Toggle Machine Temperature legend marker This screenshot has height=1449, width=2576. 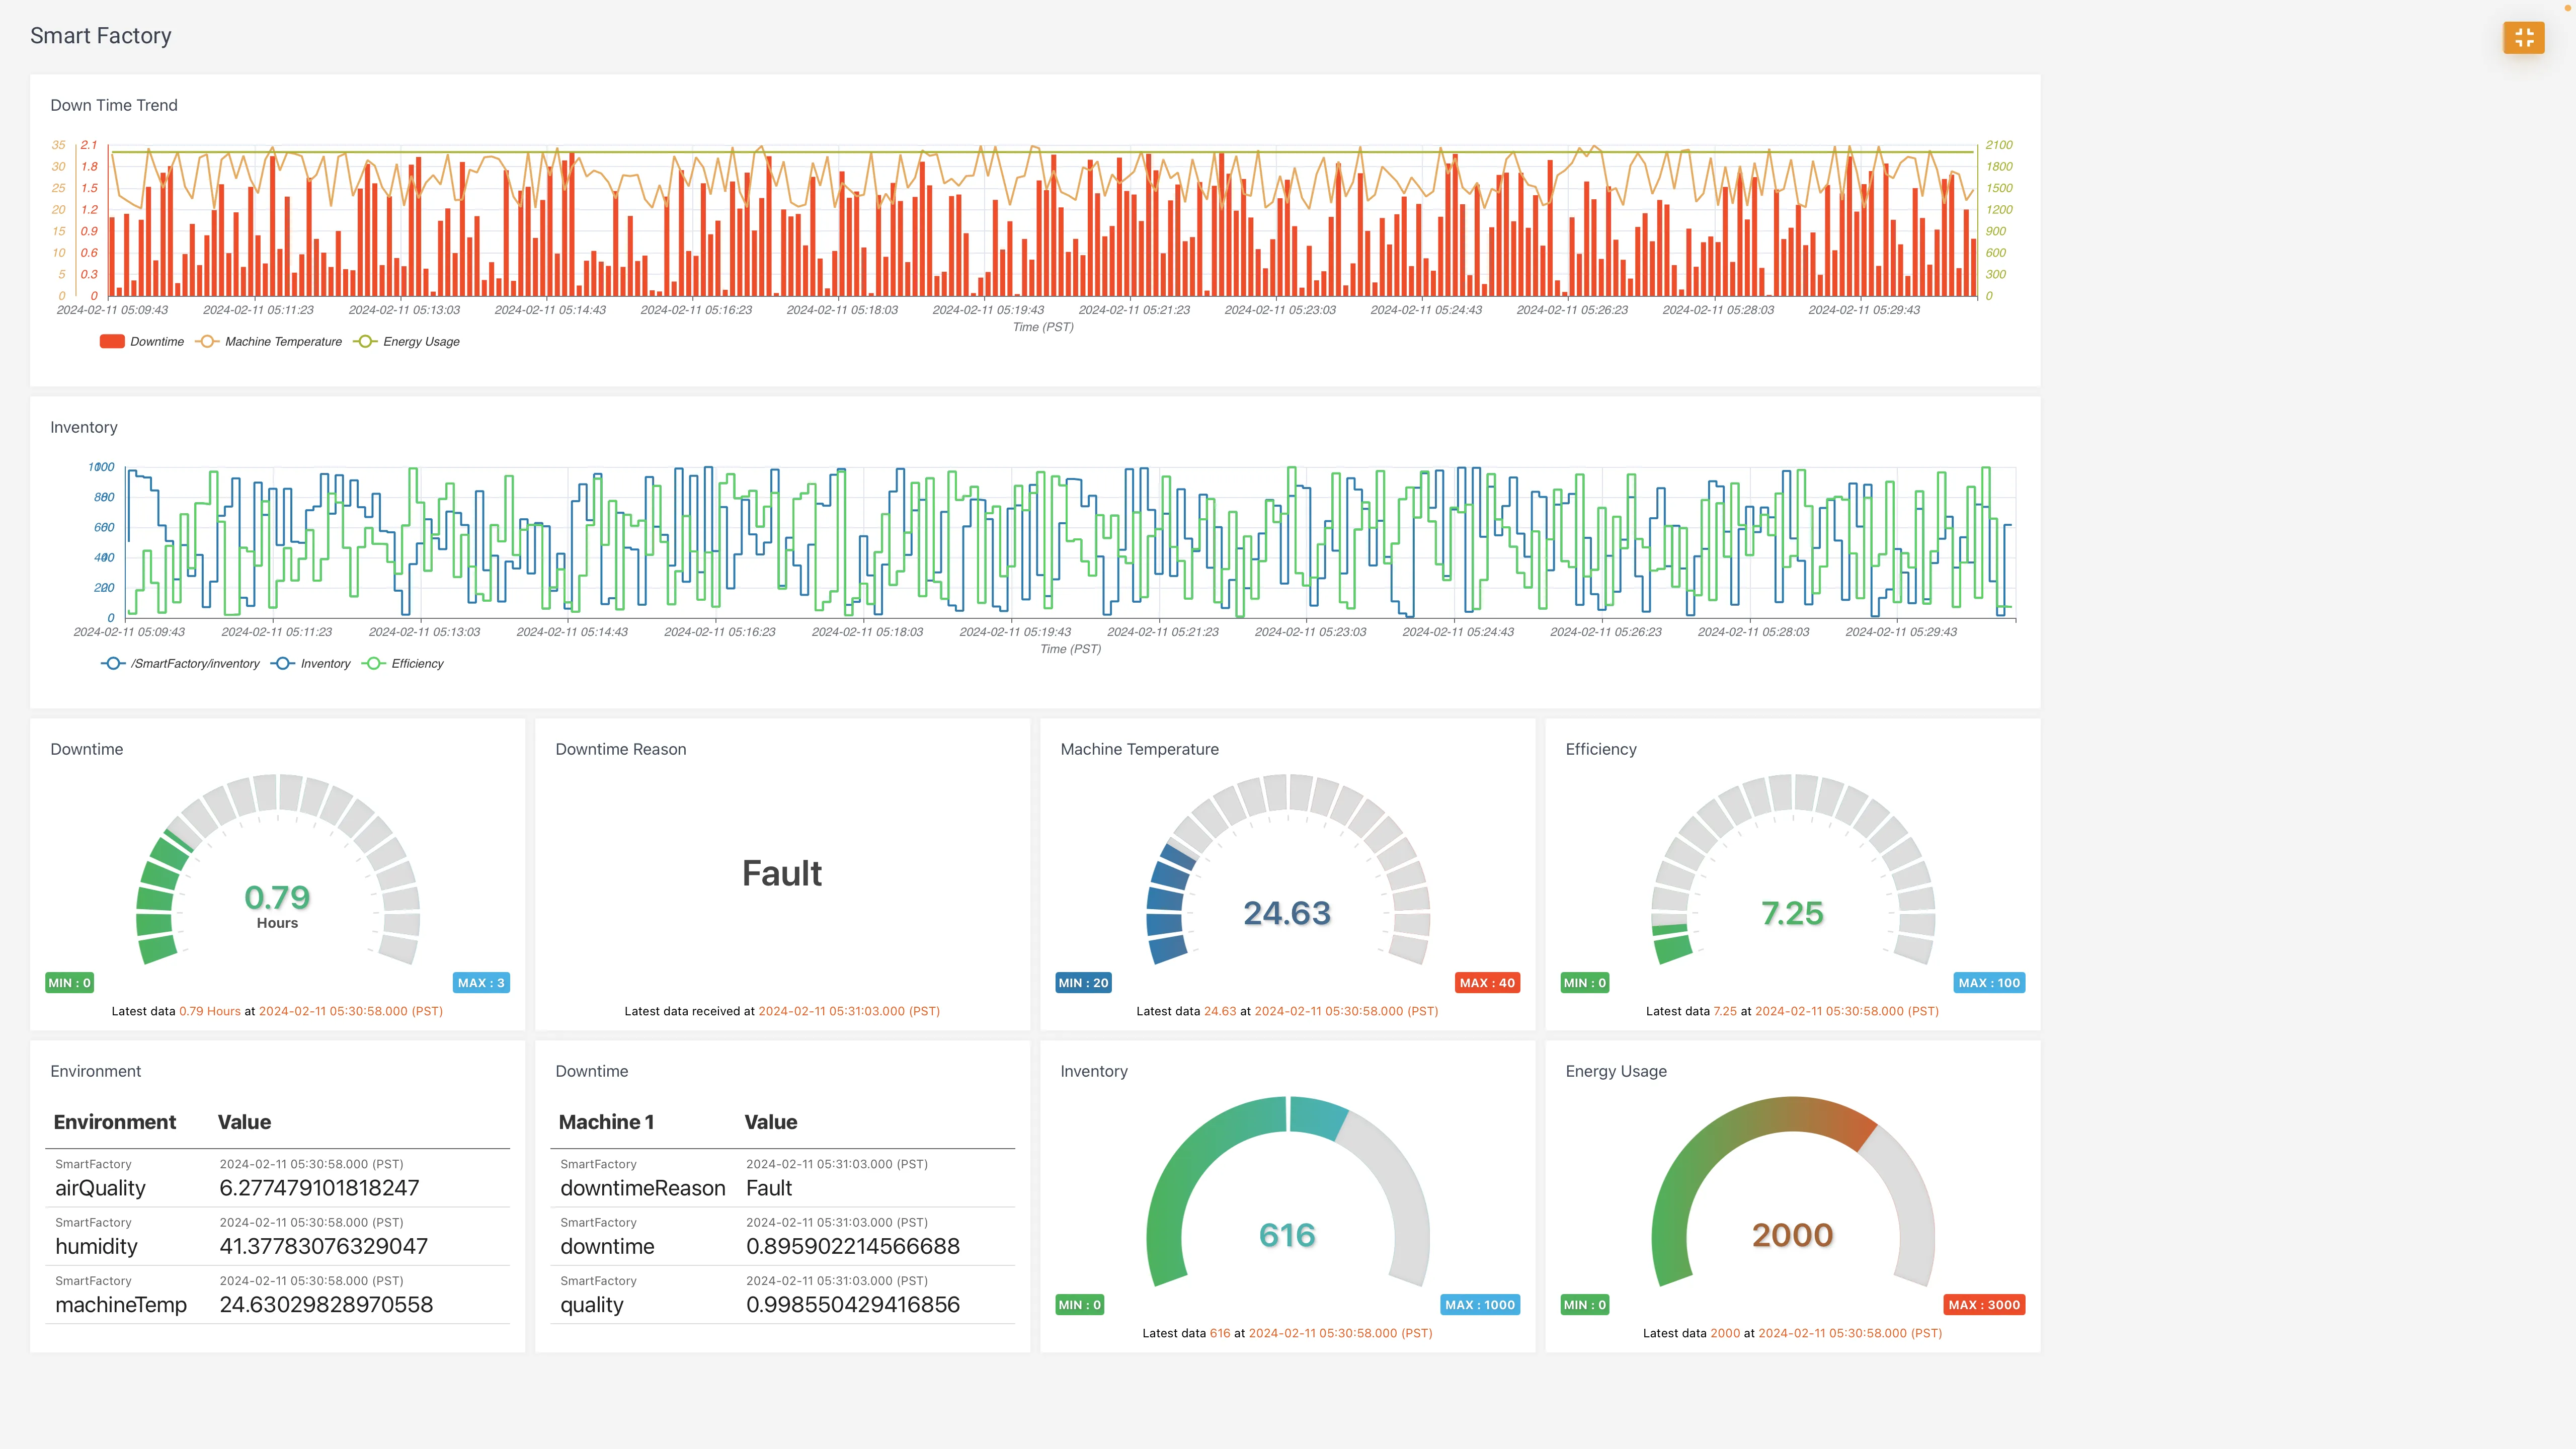tap(207, 342)
